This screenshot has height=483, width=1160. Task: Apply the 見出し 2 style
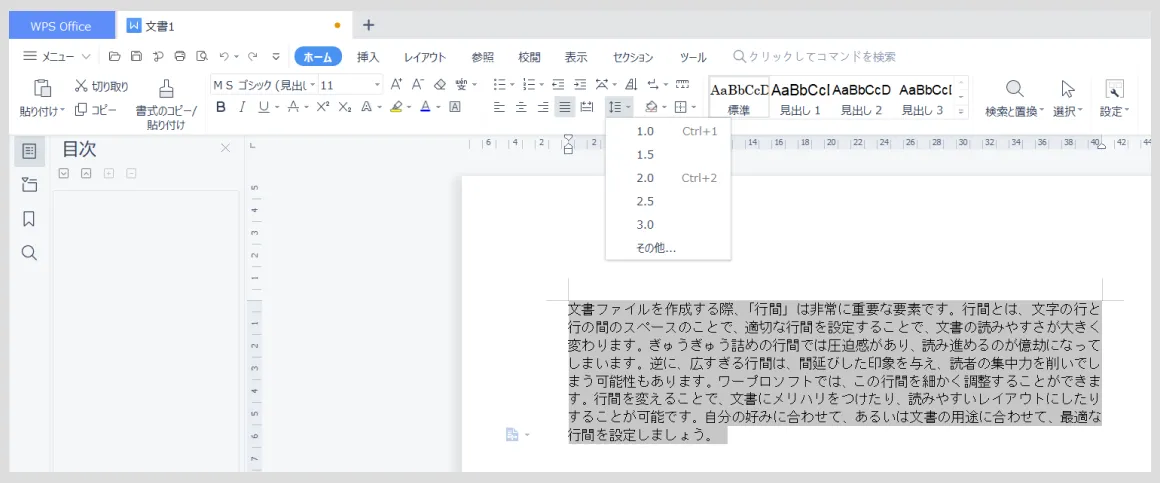(x=861, y=97)
